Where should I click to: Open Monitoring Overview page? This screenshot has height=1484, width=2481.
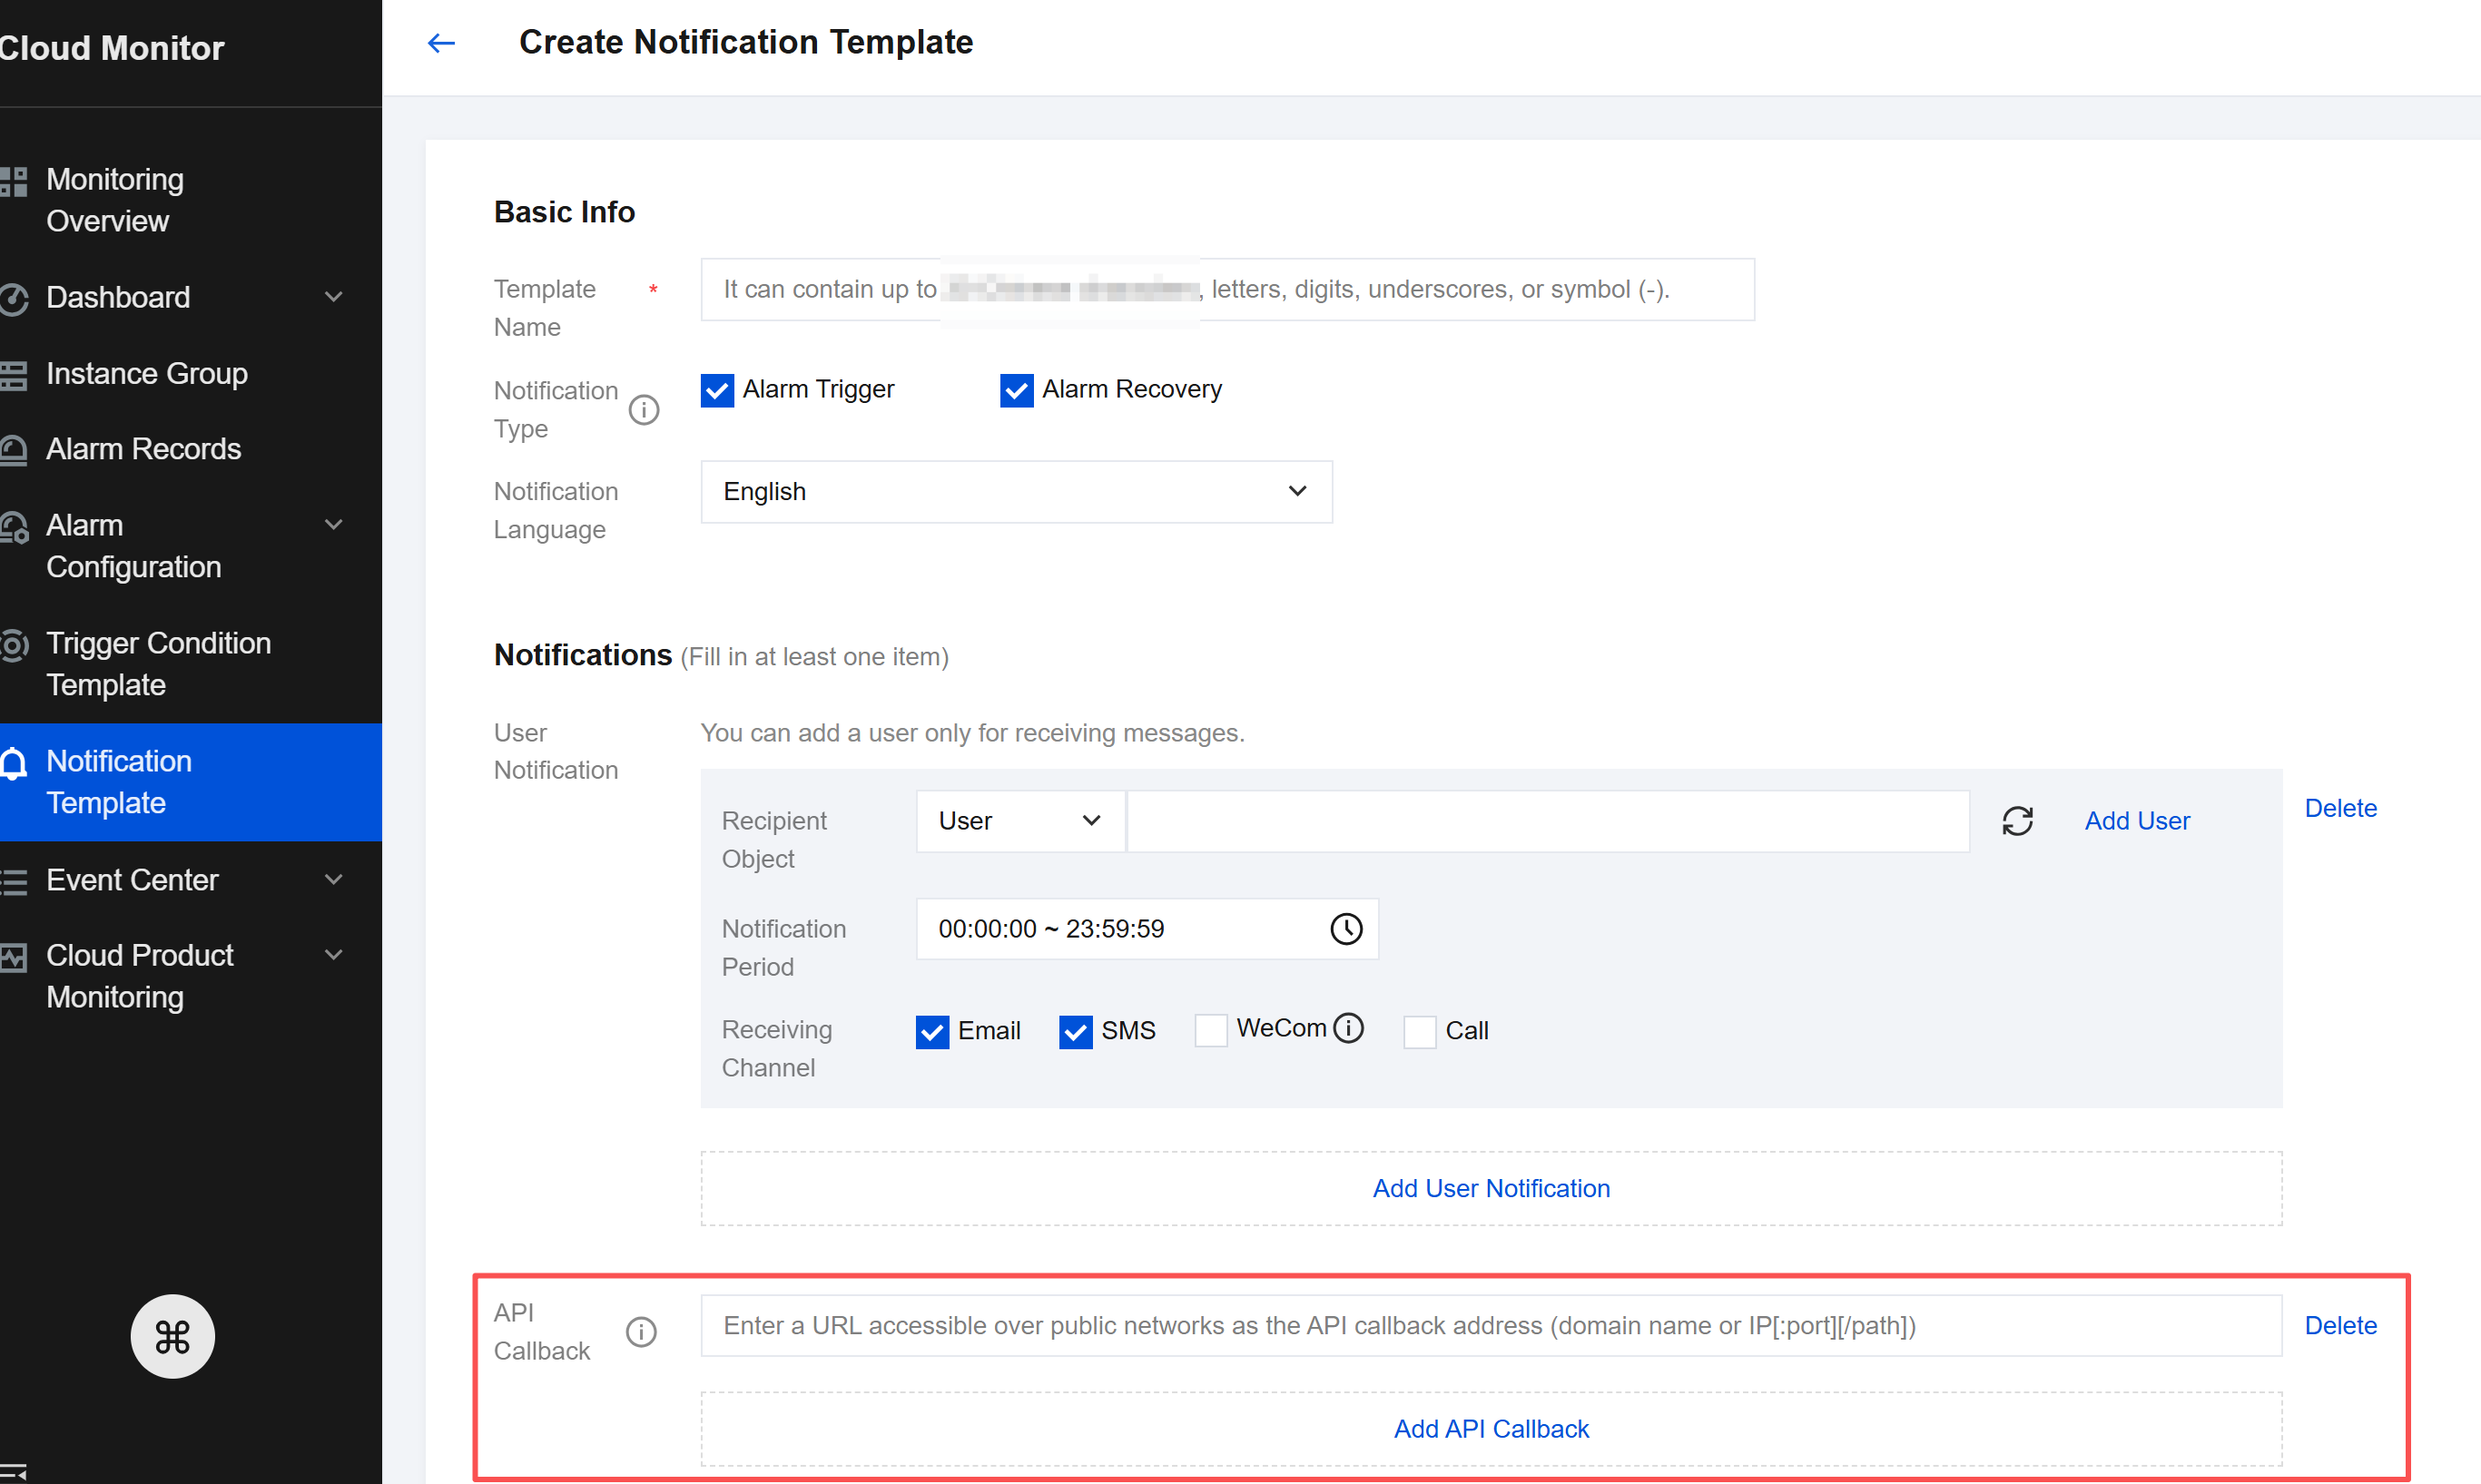tap(115, 200)
